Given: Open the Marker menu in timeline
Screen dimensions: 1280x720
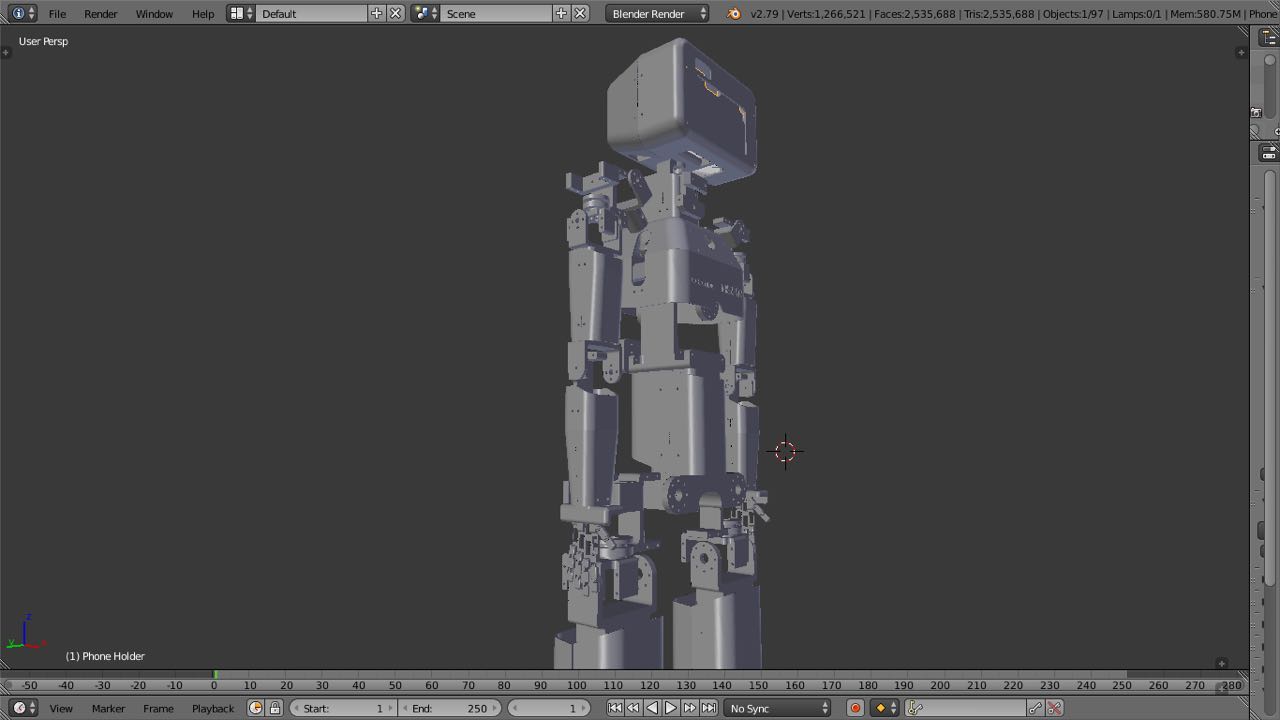Looking at the screenshot, I should coord(108,708).
